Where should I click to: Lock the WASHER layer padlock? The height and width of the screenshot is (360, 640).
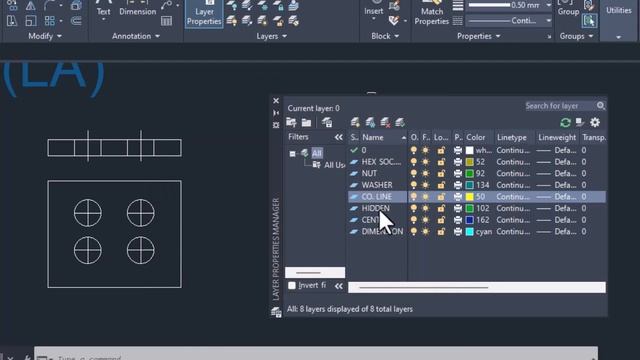(441, 185)
